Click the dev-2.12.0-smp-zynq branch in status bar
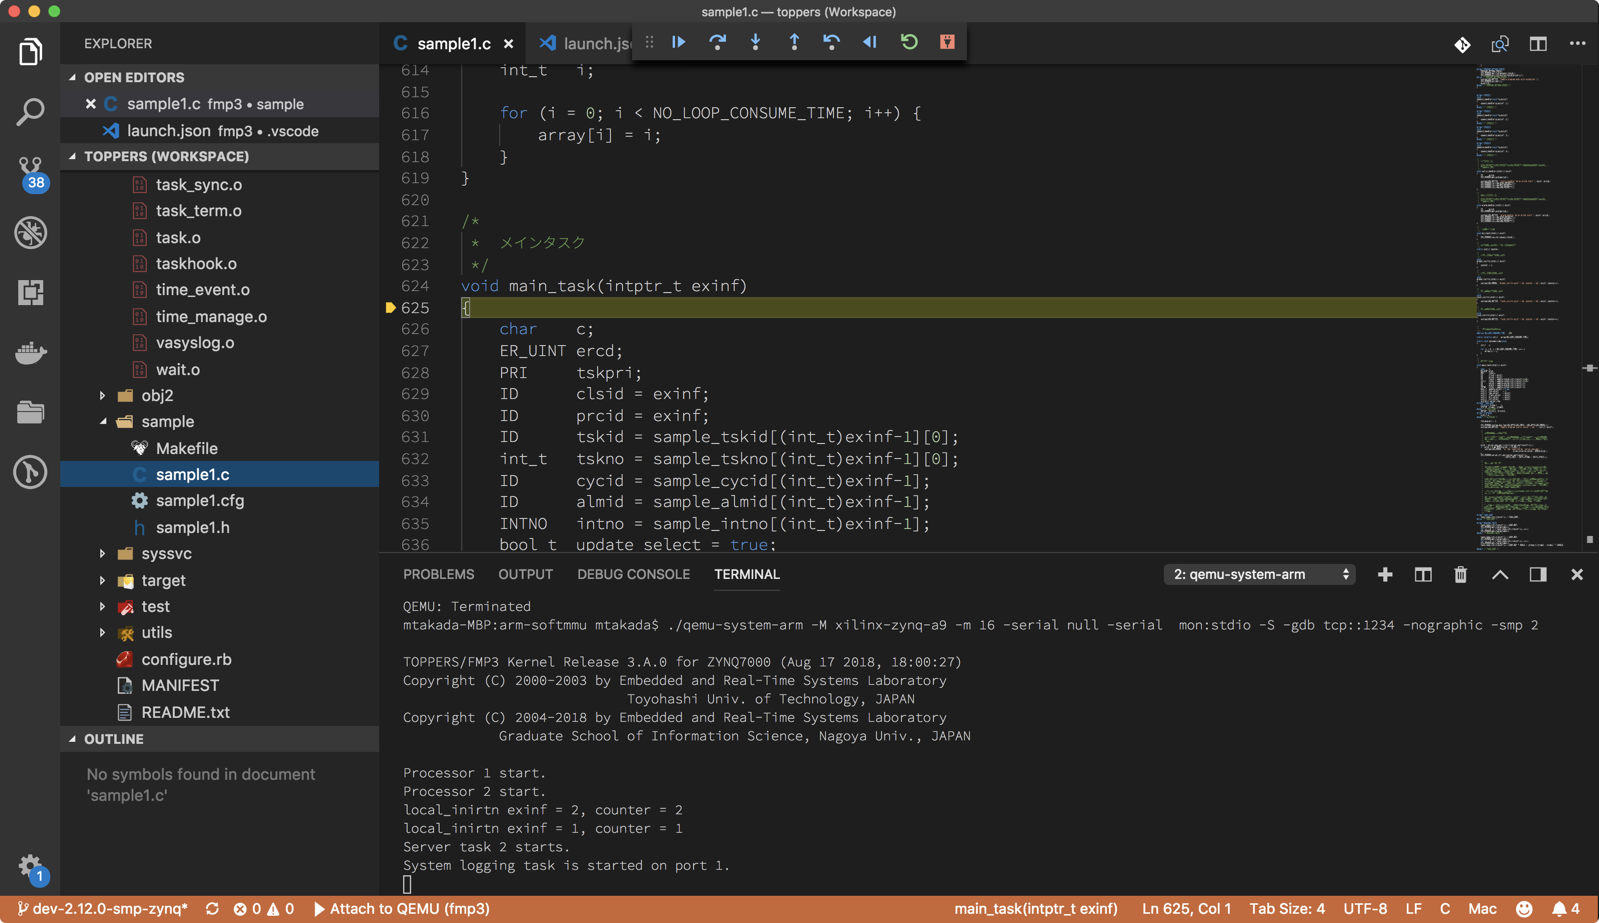Image resolution: width=1599 pixels, height=923 pixels. [x=103, y=909]
